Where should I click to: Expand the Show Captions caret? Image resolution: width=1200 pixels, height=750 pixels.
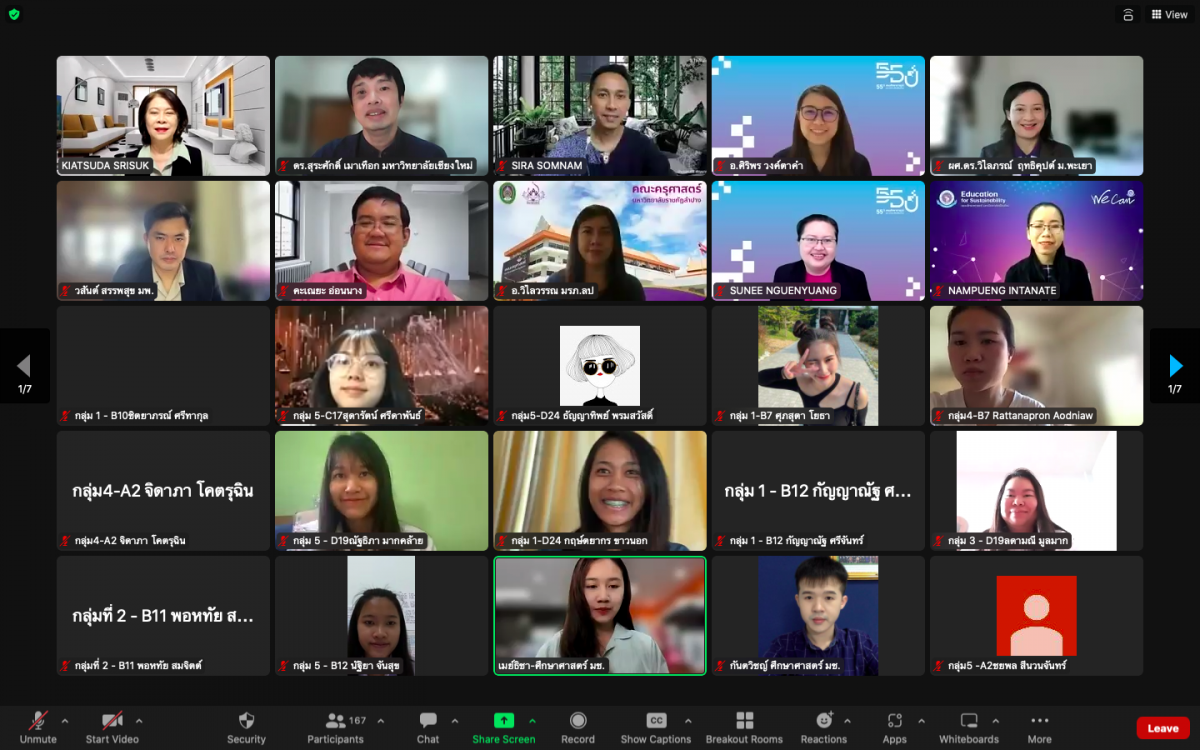[688, 721]
